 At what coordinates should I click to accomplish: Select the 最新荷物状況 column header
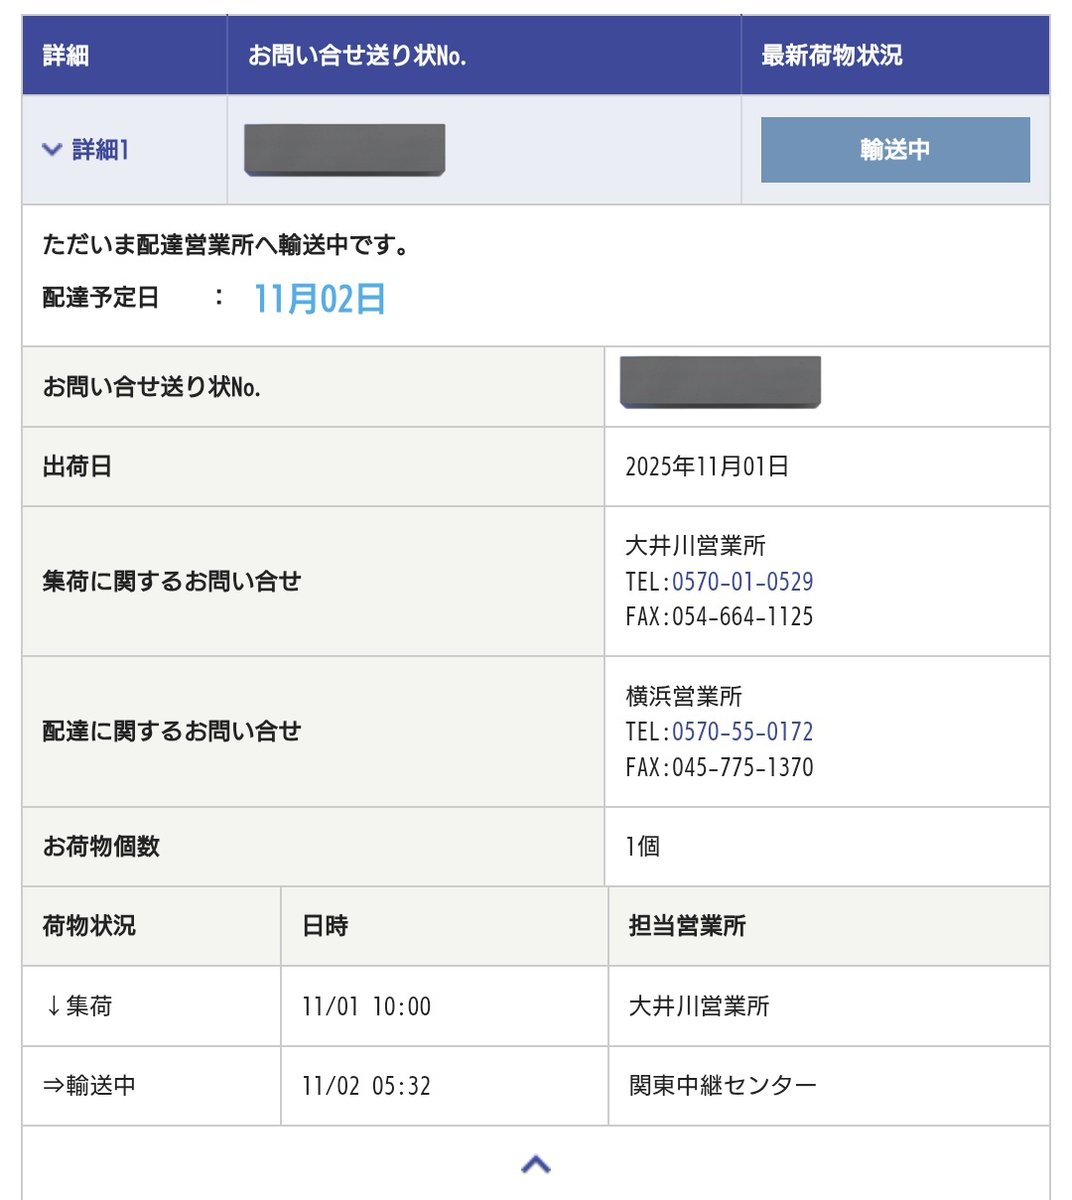[x=832, y=55]
